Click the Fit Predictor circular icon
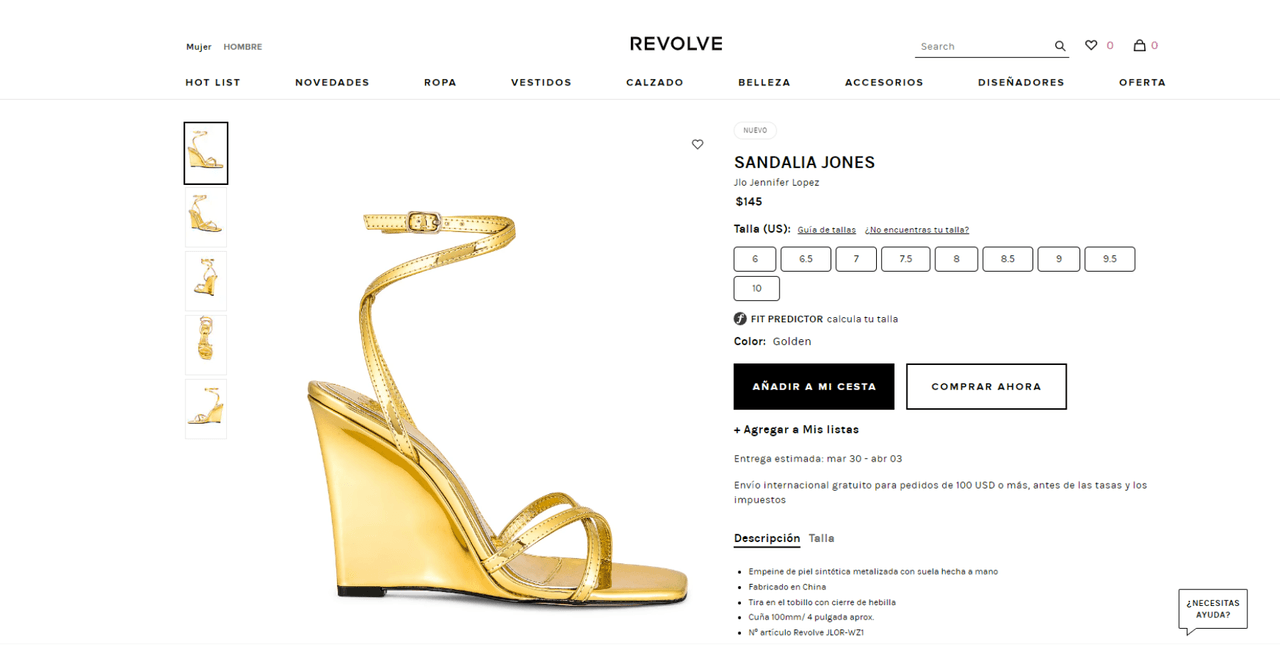The height and width of the screenshot is (670, 1280). pyautogui.click(x=740, y=318)
